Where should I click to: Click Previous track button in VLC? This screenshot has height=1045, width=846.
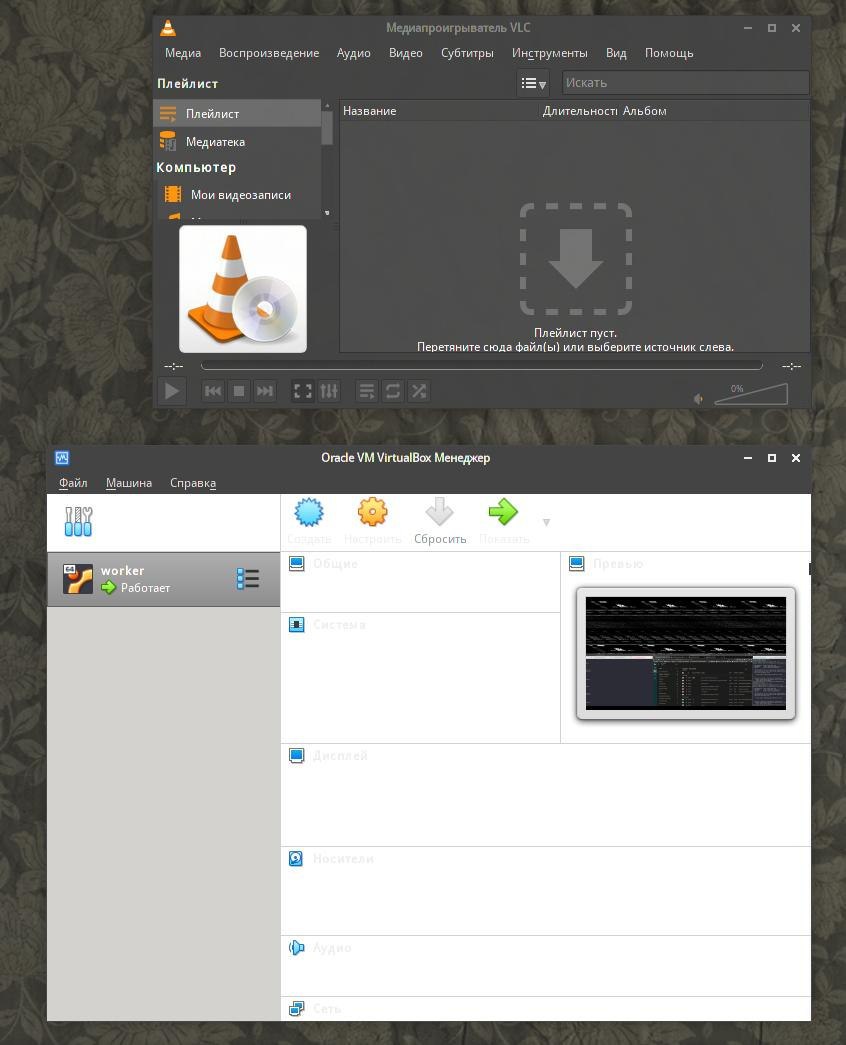point(213,391)
